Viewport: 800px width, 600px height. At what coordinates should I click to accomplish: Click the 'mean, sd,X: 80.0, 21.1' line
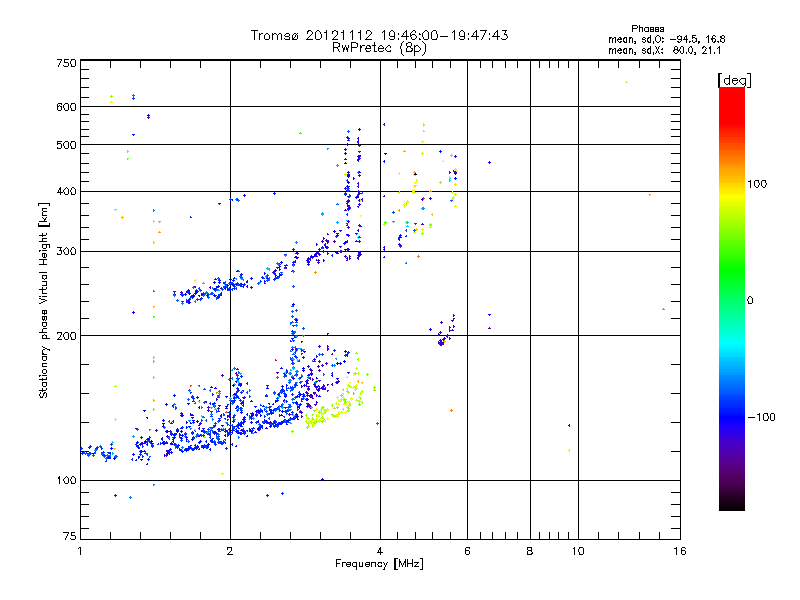coord(664,51)
